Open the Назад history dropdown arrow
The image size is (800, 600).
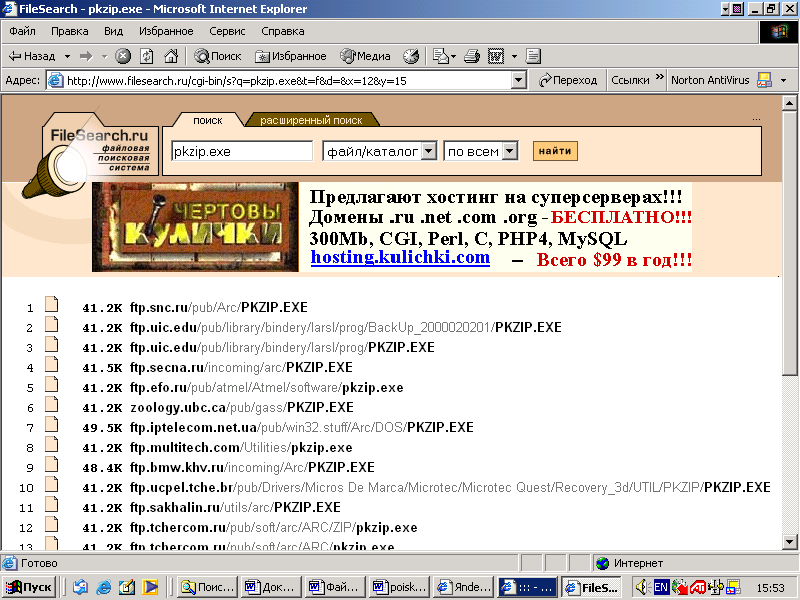point(67,56)
